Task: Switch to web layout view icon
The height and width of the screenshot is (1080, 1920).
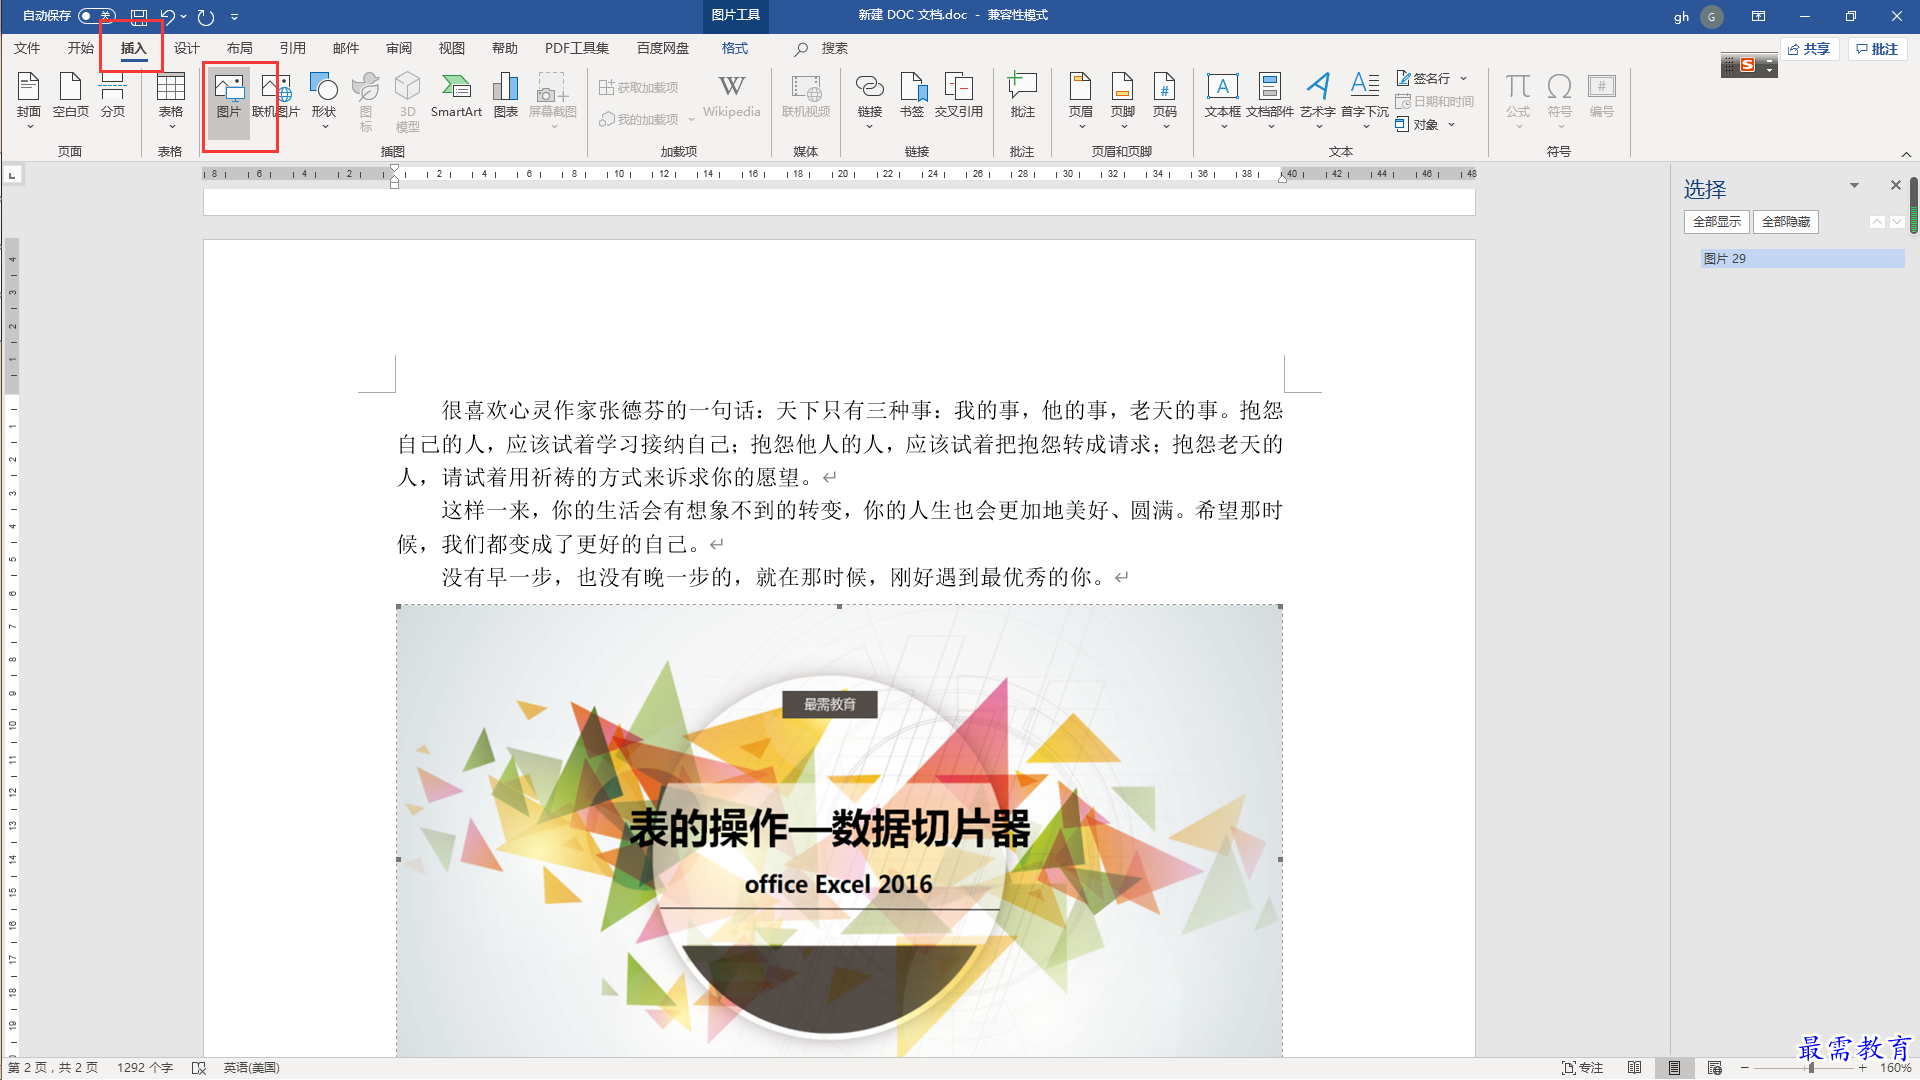Action: pos(1715,1068)
